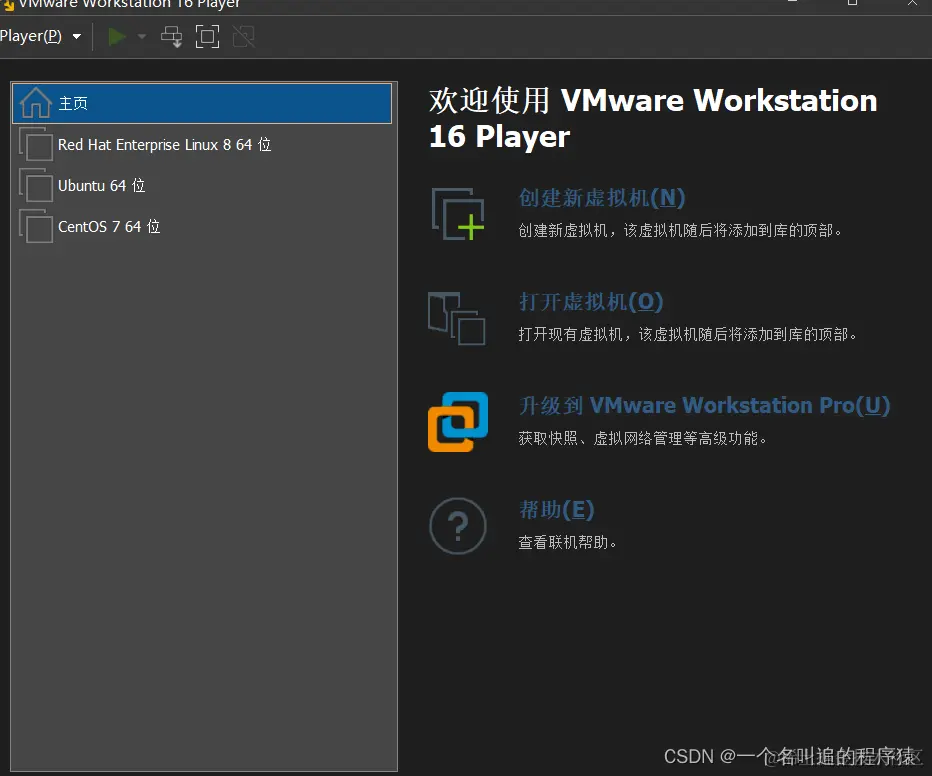Click 升级到 VMware Workstation Pro(U) link

tap(704, 406)
